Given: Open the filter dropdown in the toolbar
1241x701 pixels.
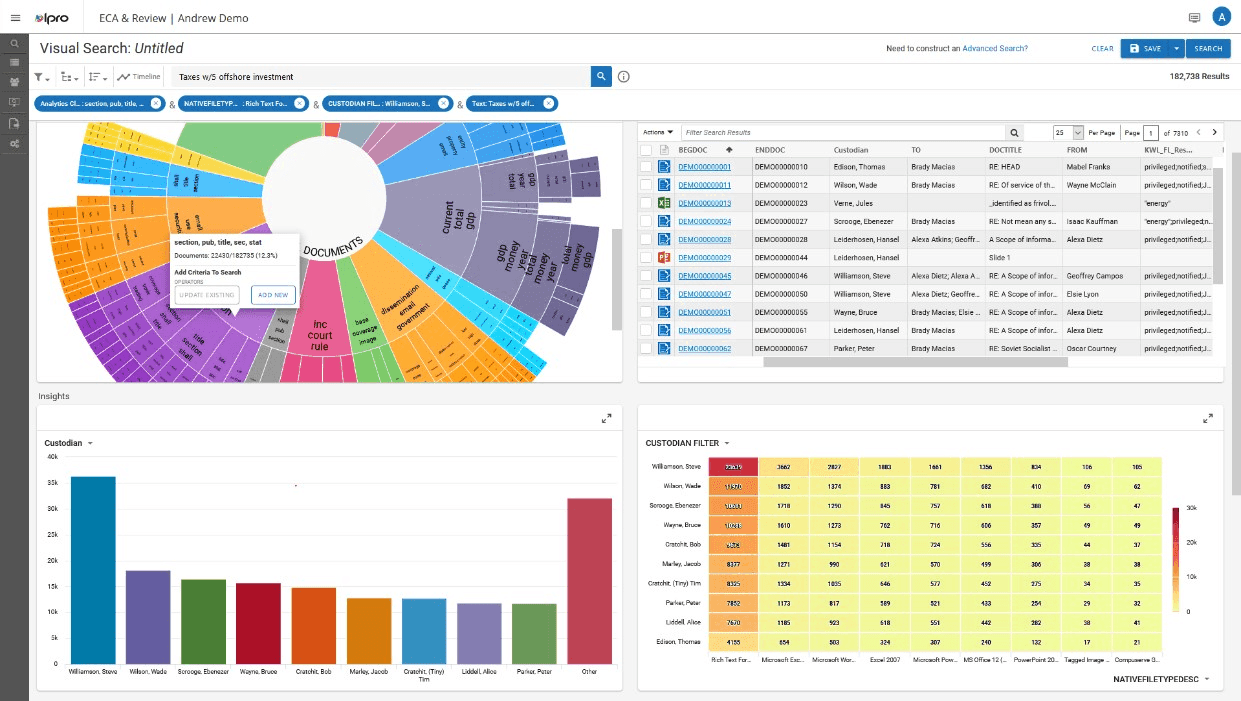Looking at the screenshot, I should point(42,76).
